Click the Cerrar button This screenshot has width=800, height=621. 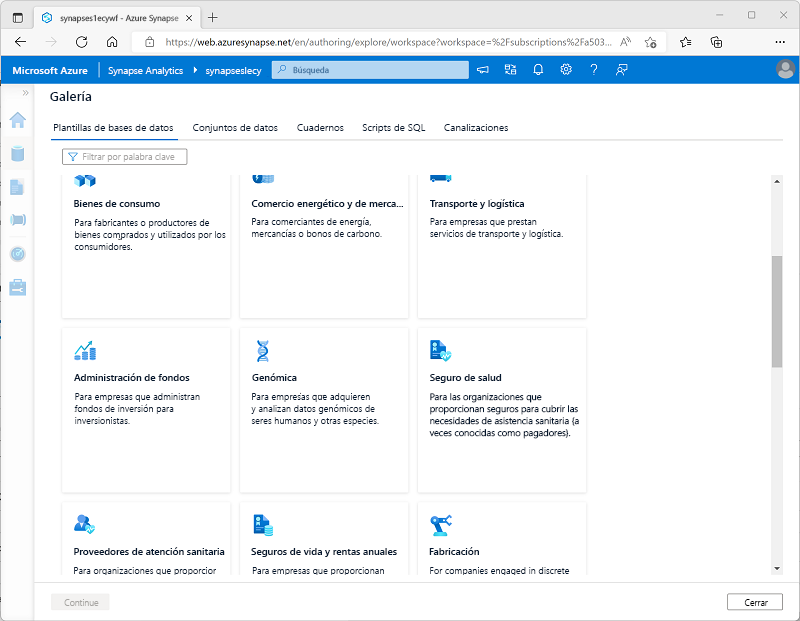[x=754, y=602]
